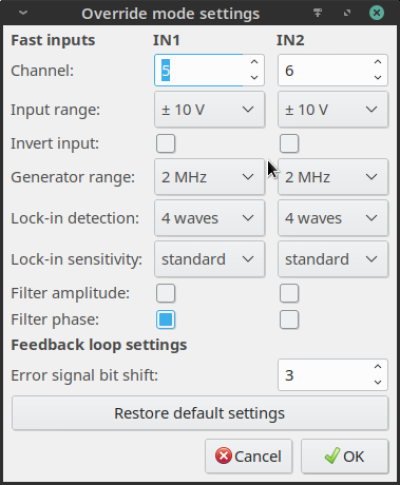Open IN1 Input range dropdown
Screen dimensions: 400x485
210,110
